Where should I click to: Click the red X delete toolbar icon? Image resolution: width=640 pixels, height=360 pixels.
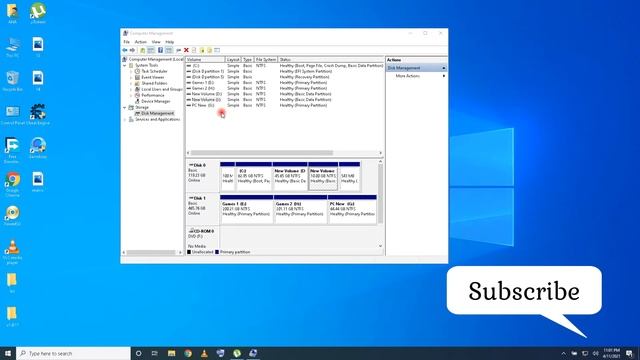click(186, 50)
